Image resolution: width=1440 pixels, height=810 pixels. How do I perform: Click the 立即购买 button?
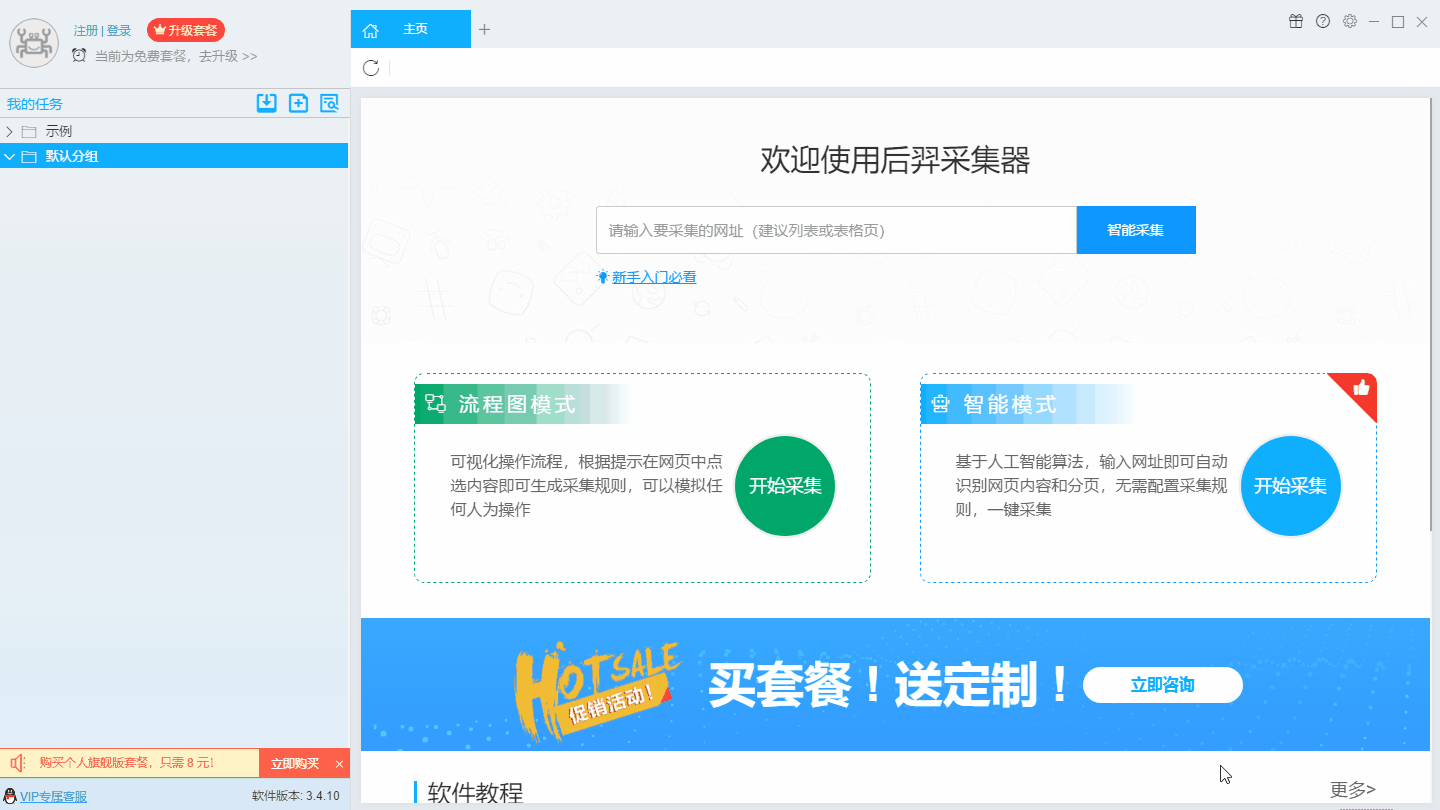[295, 763]
